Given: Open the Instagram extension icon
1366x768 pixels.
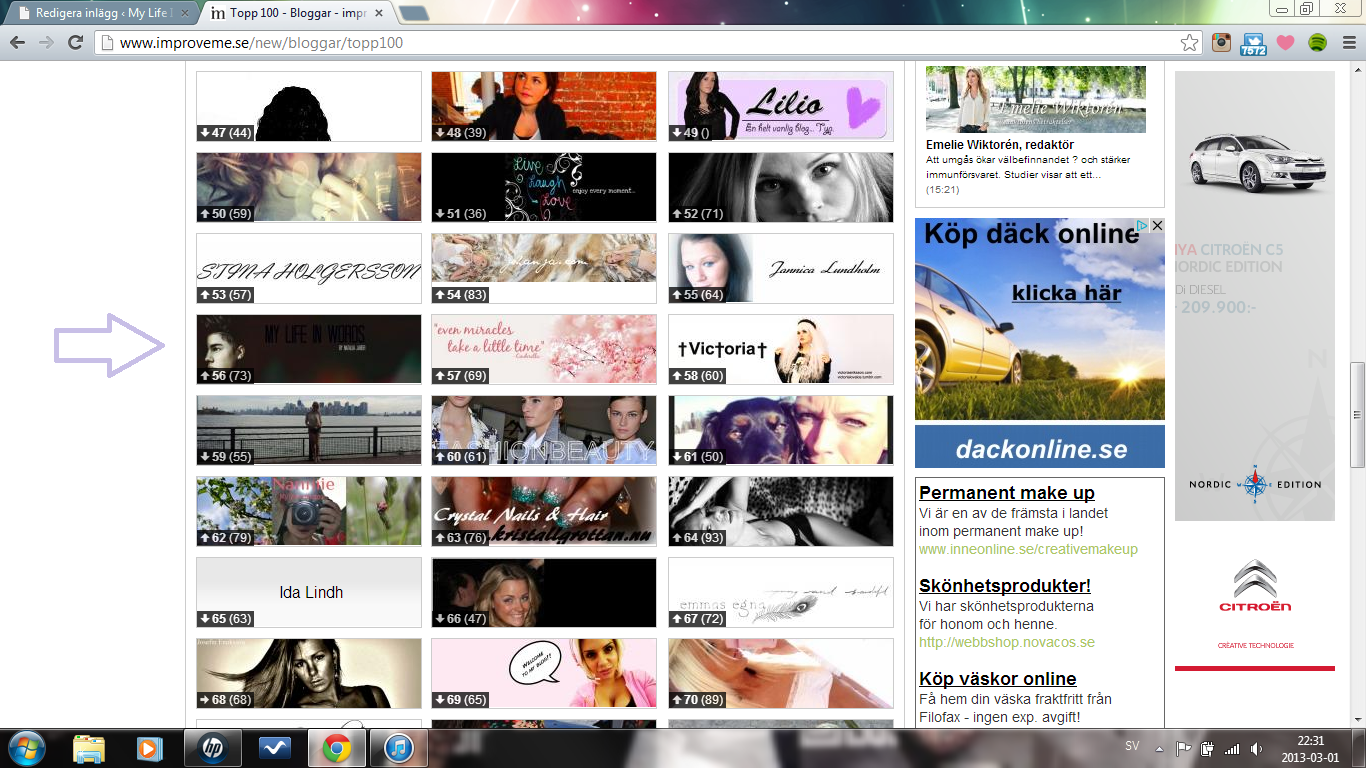Looking at the screenshot, I should click(x=1221, y=43).
